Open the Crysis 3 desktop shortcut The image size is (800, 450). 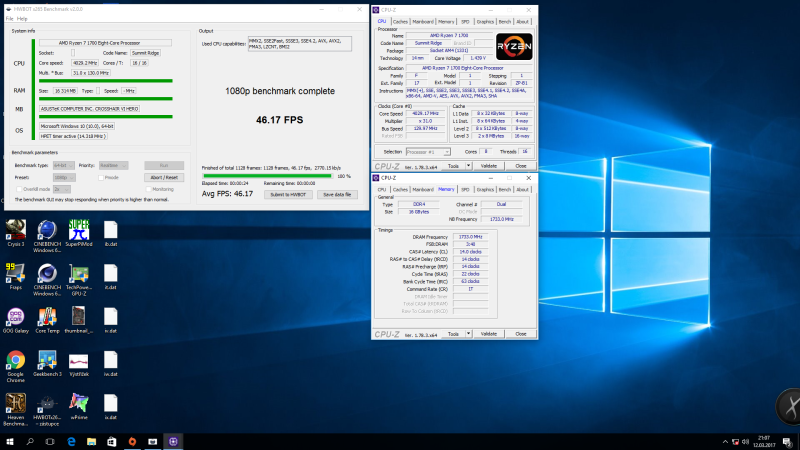(x=15, y=233)
